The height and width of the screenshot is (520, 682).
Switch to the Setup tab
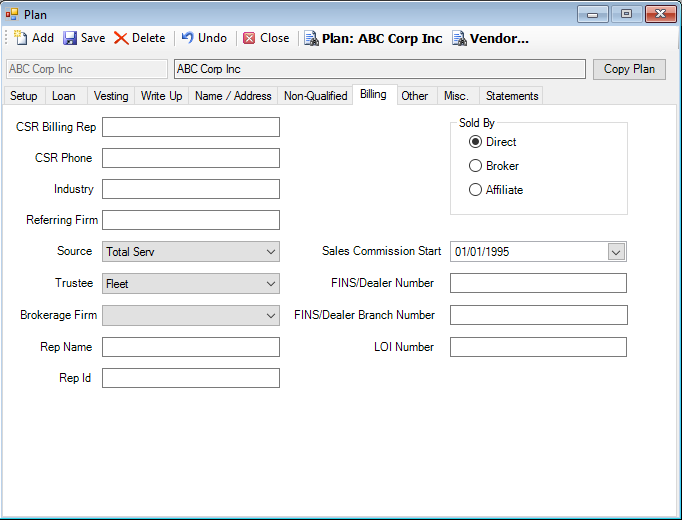point(23,96)
